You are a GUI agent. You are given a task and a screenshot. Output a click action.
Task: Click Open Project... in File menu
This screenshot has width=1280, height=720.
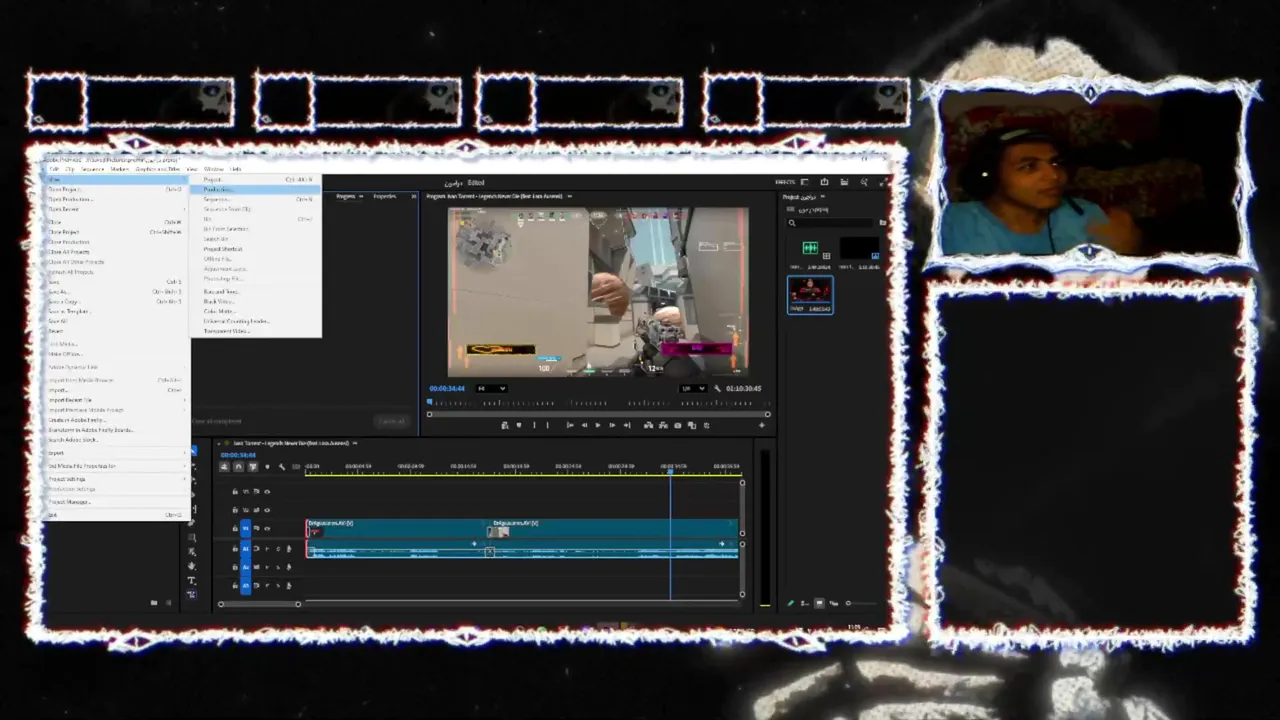(117, 189)
